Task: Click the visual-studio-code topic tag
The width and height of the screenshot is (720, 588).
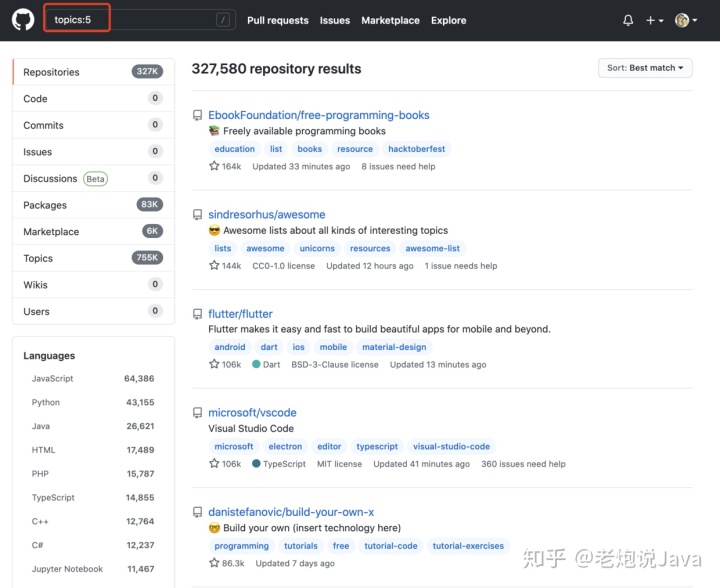Action: (451, 446)
